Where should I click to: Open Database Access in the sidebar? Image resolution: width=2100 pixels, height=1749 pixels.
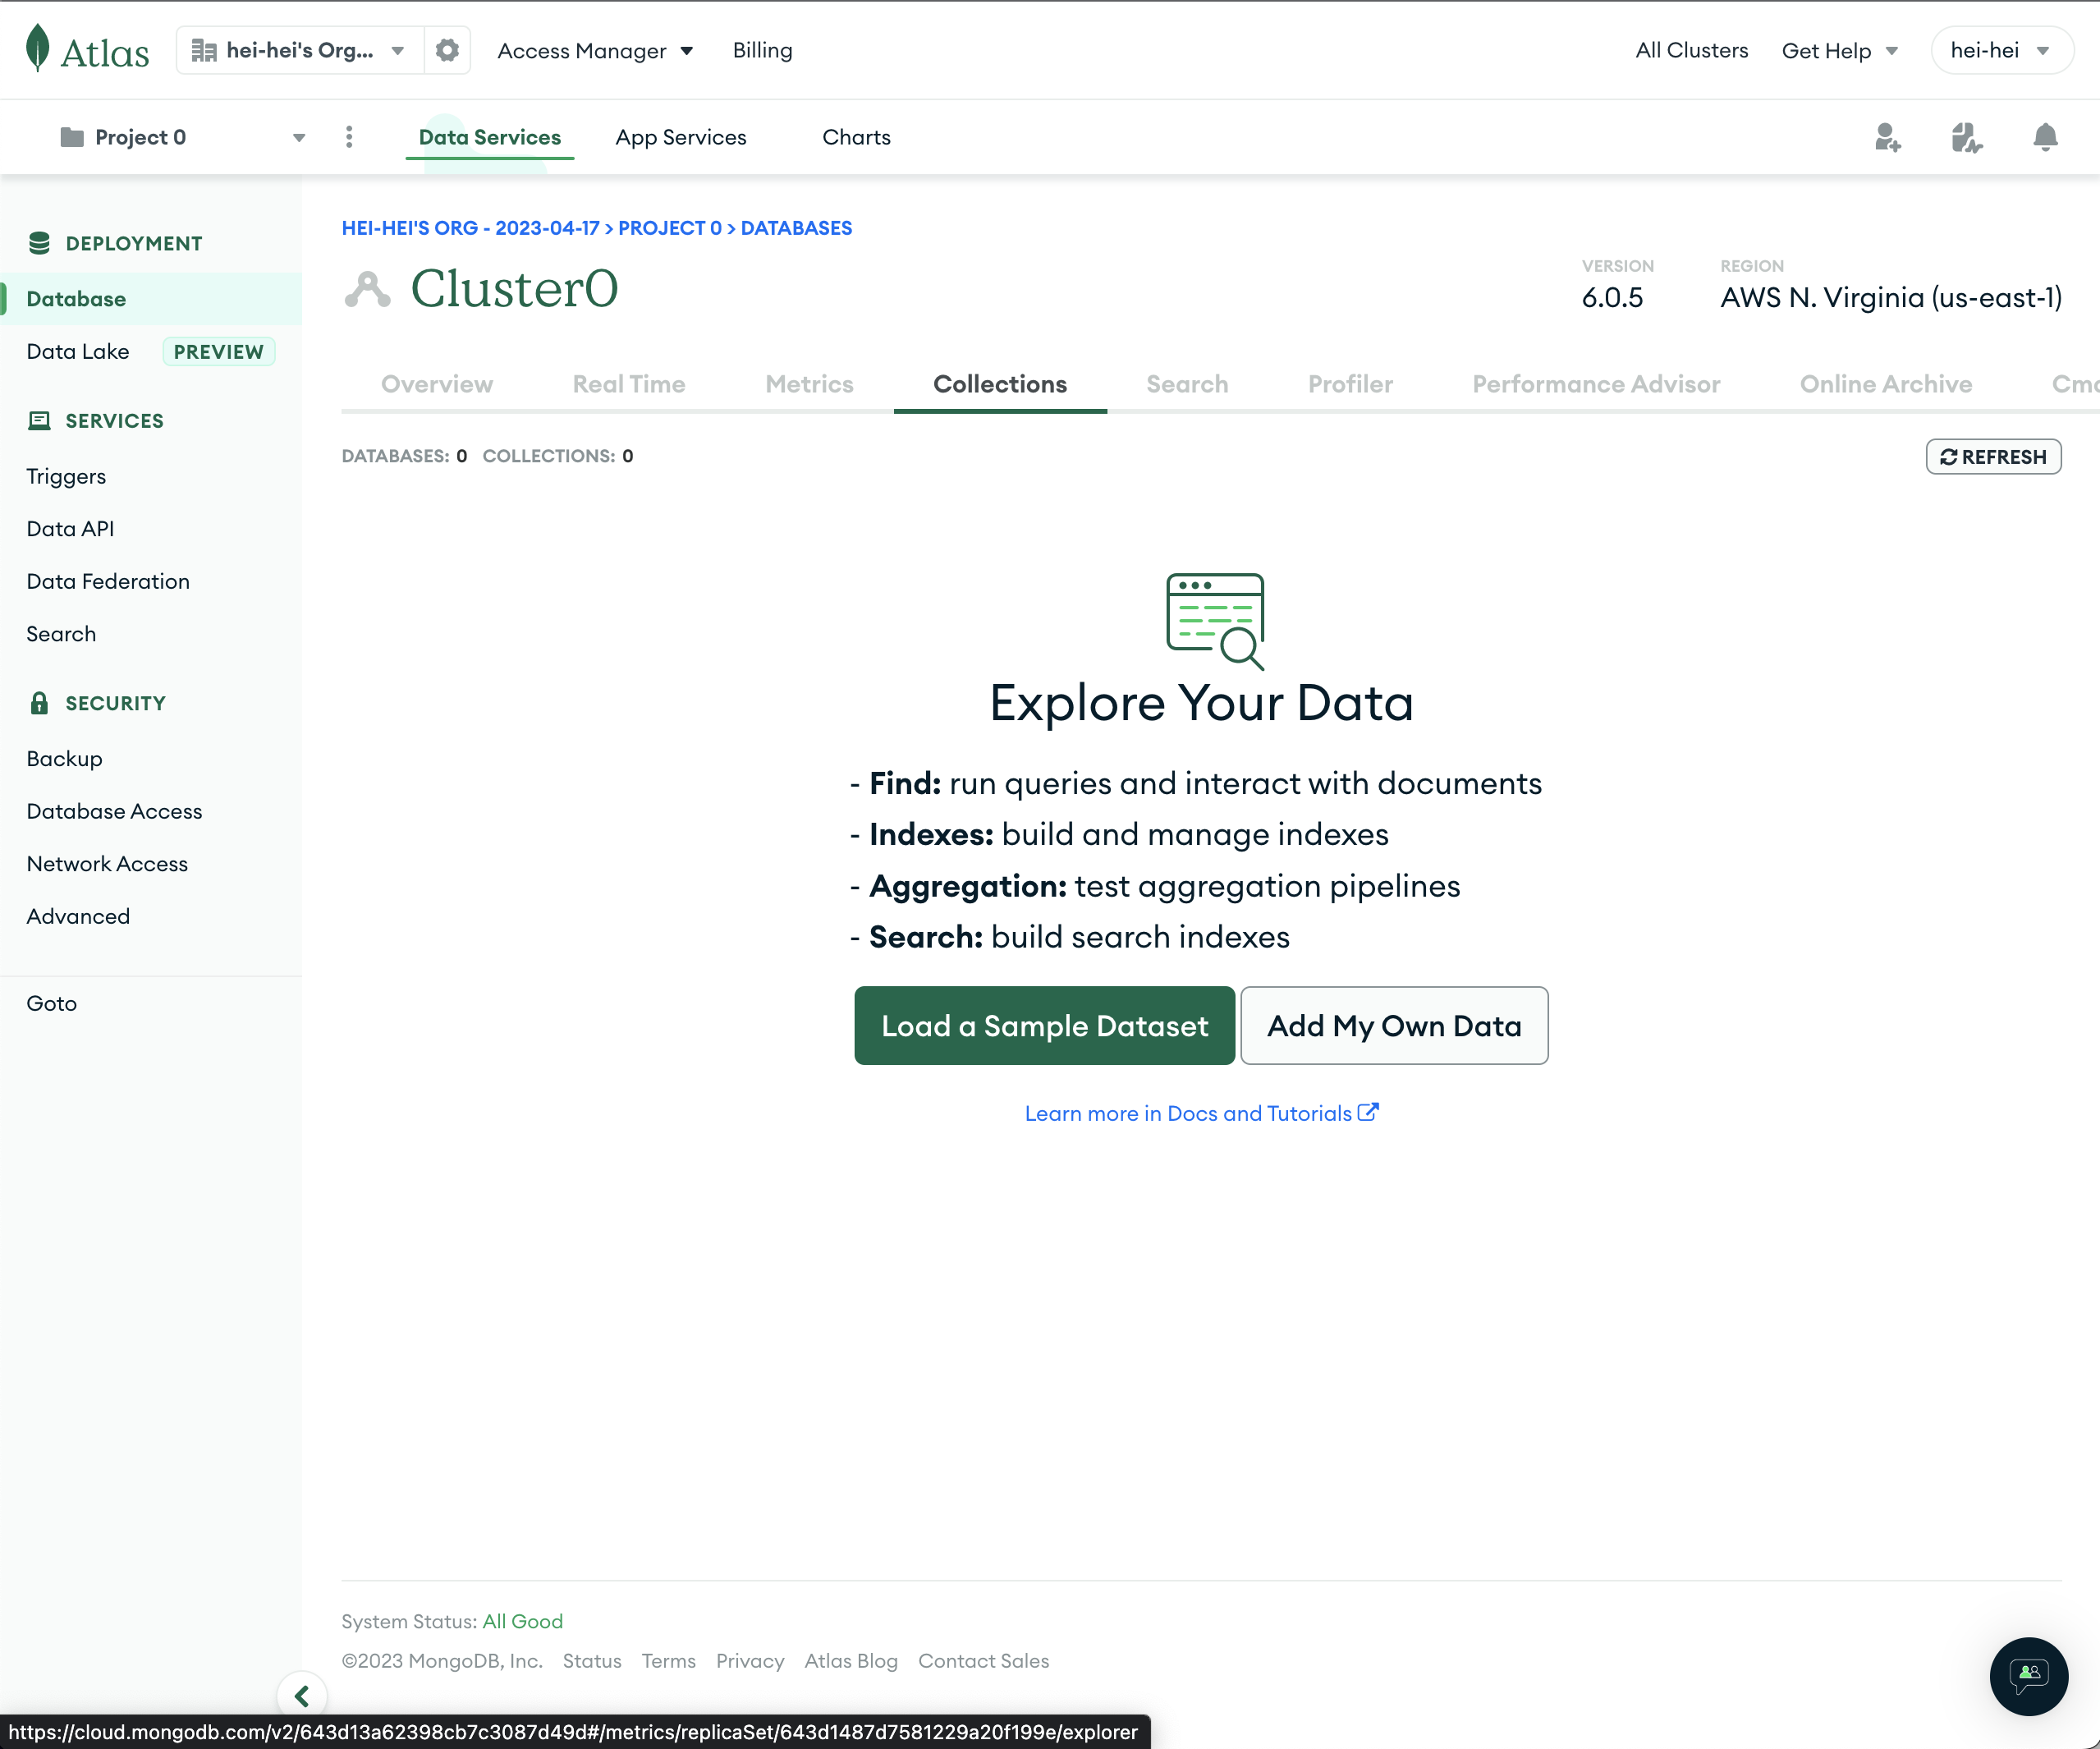(x=114, y=811)
